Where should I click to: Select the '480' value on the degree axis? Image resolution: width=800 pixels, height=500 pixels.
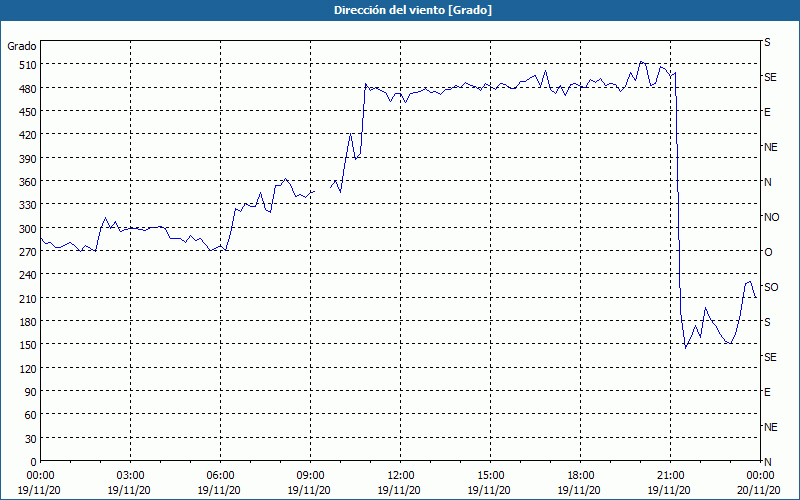pos(28,88)
